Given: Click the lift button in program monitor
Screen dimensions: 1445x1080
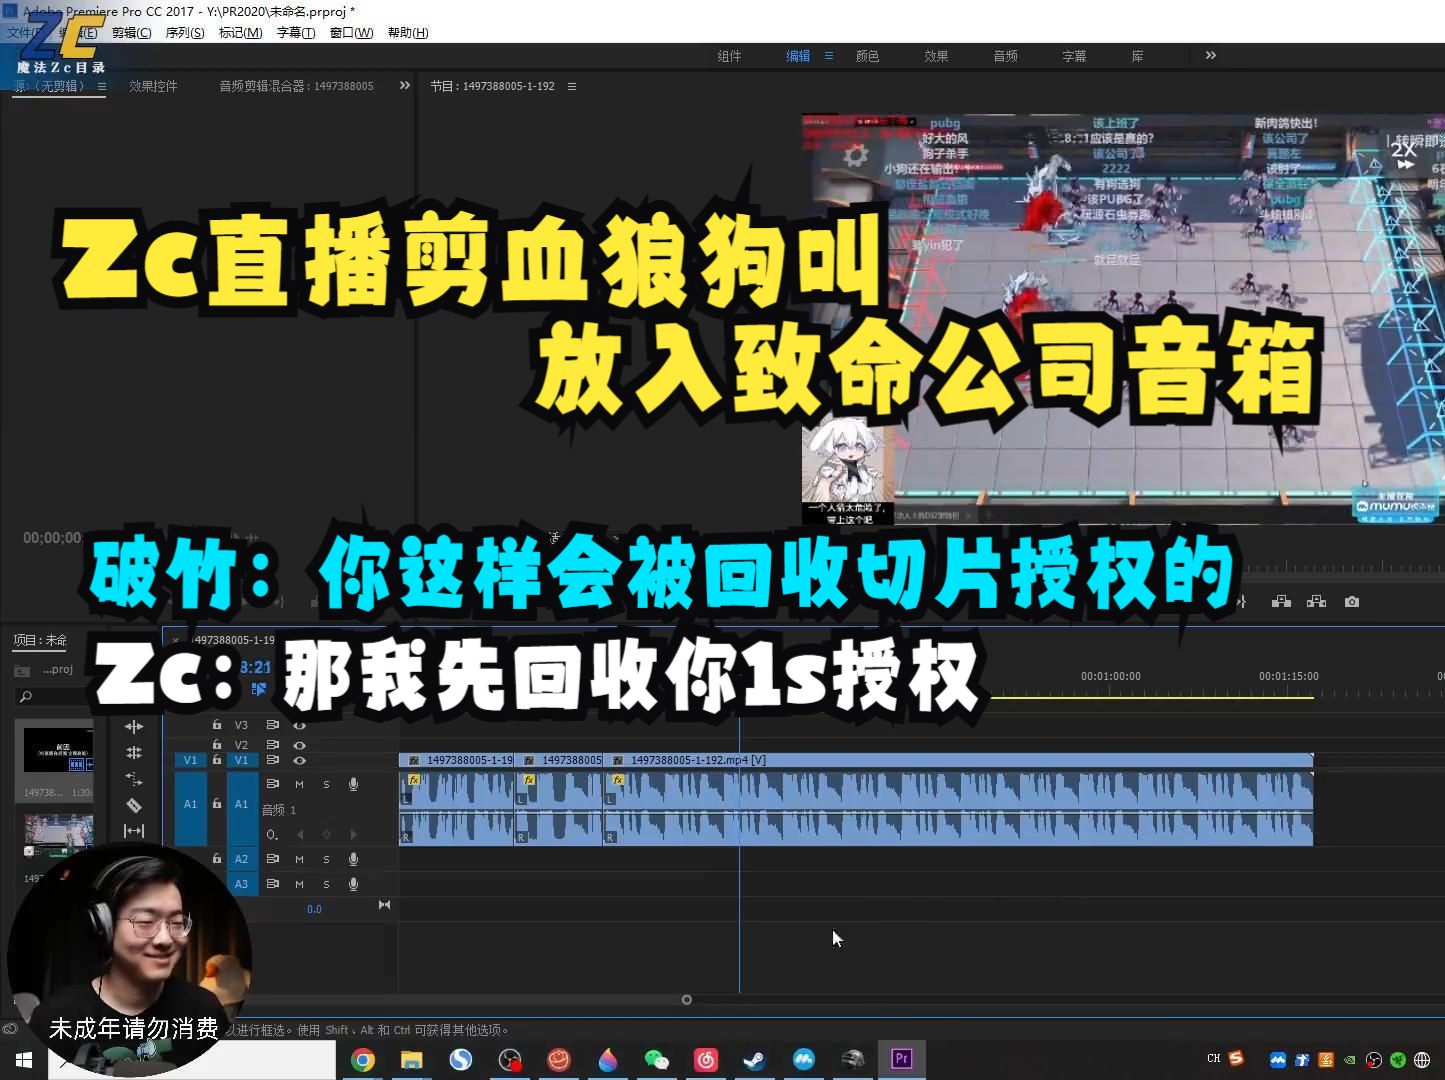Looking at the screenshot, I should [x=1281, y=601].
